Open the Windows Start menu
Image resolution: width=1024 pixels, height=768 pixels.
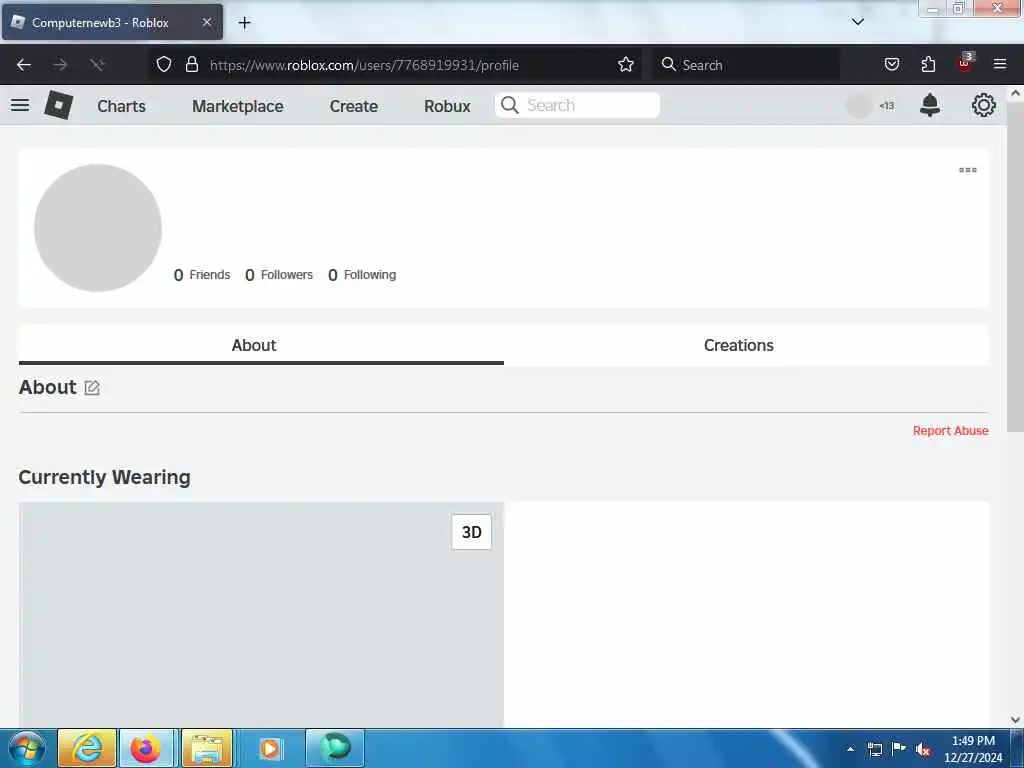point(27,748)
